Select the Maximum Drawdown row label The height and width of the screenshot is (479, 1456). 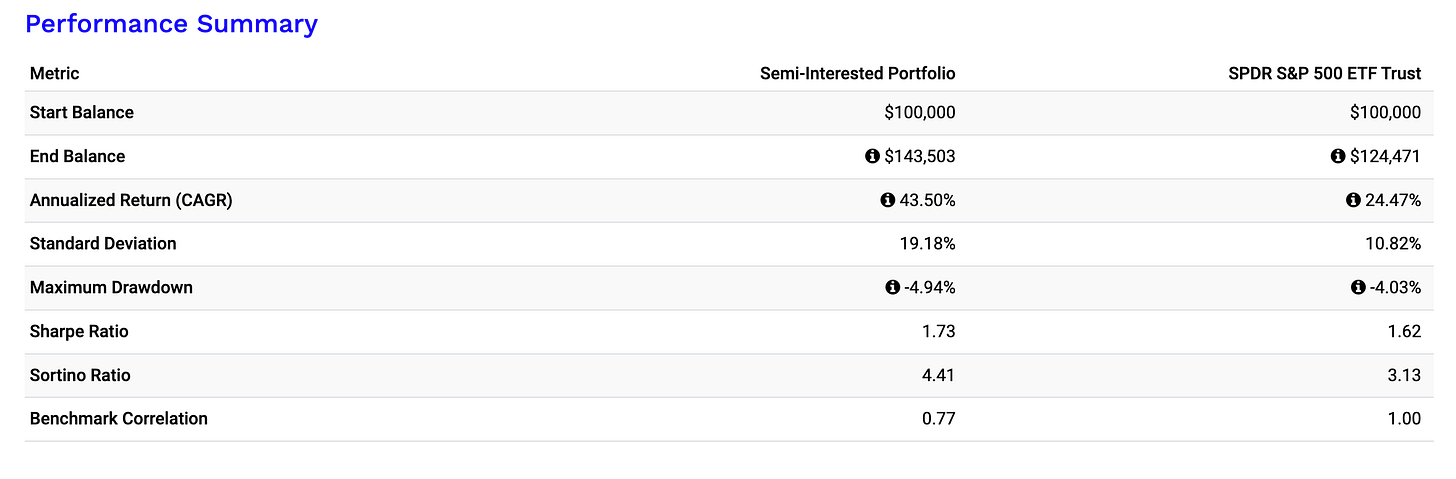[x=111, y=288]
